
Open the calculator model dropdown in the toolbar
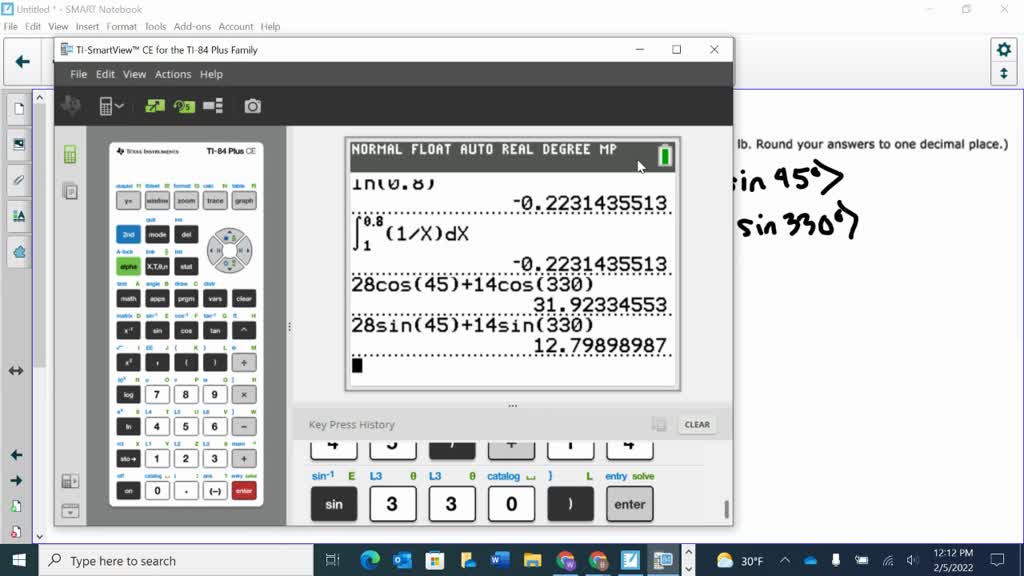111,106
